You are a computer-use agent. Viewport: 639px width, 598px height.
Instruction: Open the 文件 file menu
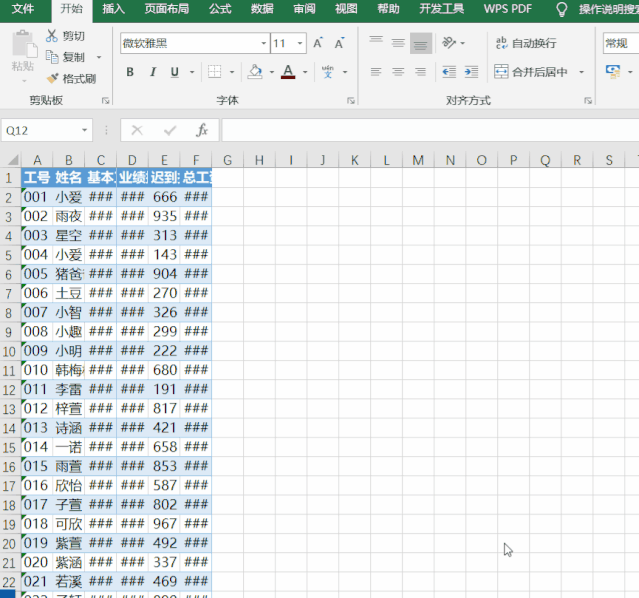tap(23, 9)
